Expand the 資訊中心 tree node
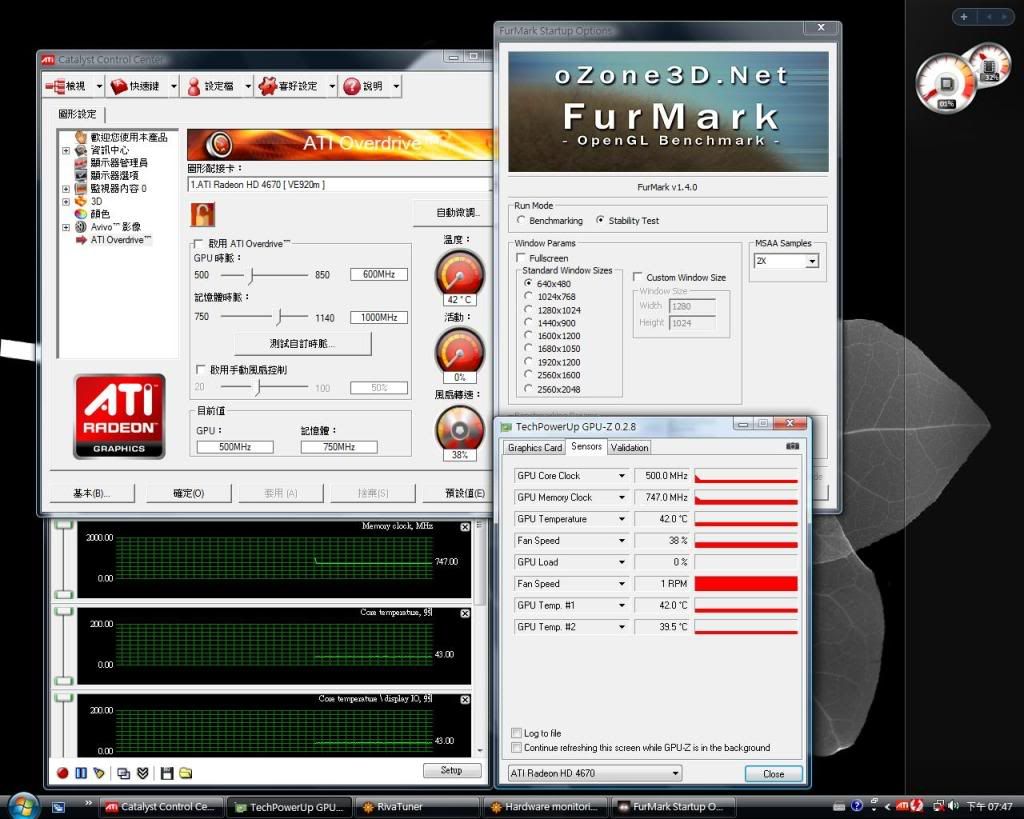The width and height of the screenshot is (1024, 819). click(x=66, y=150)
